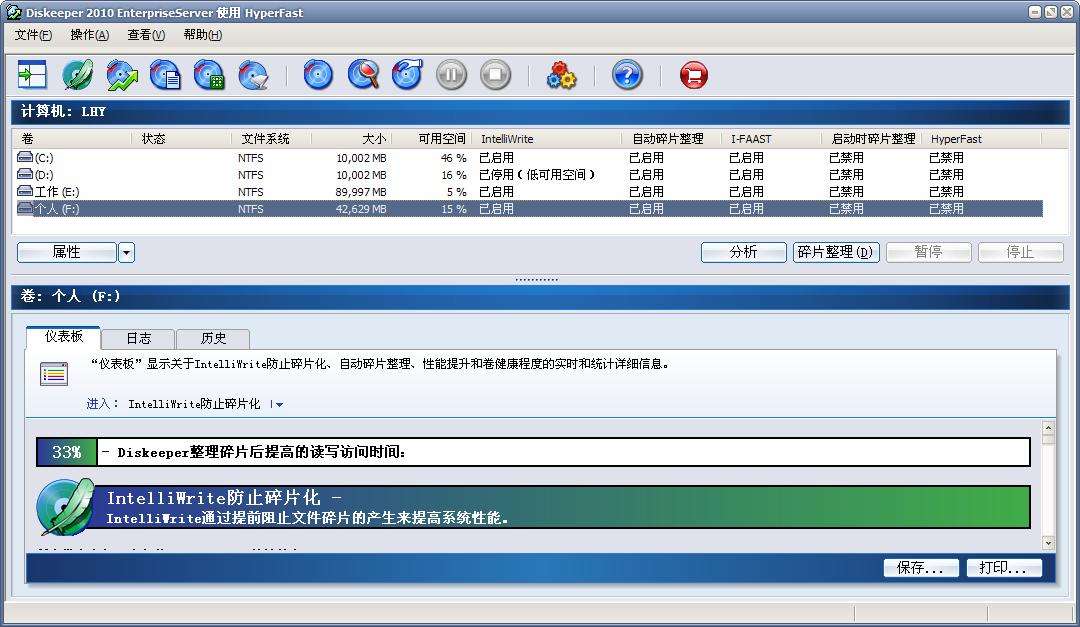The image size is (1080, 627).
Task: Click 46 % free space cell
Action: pyautogui.click(x=453, y=158)
